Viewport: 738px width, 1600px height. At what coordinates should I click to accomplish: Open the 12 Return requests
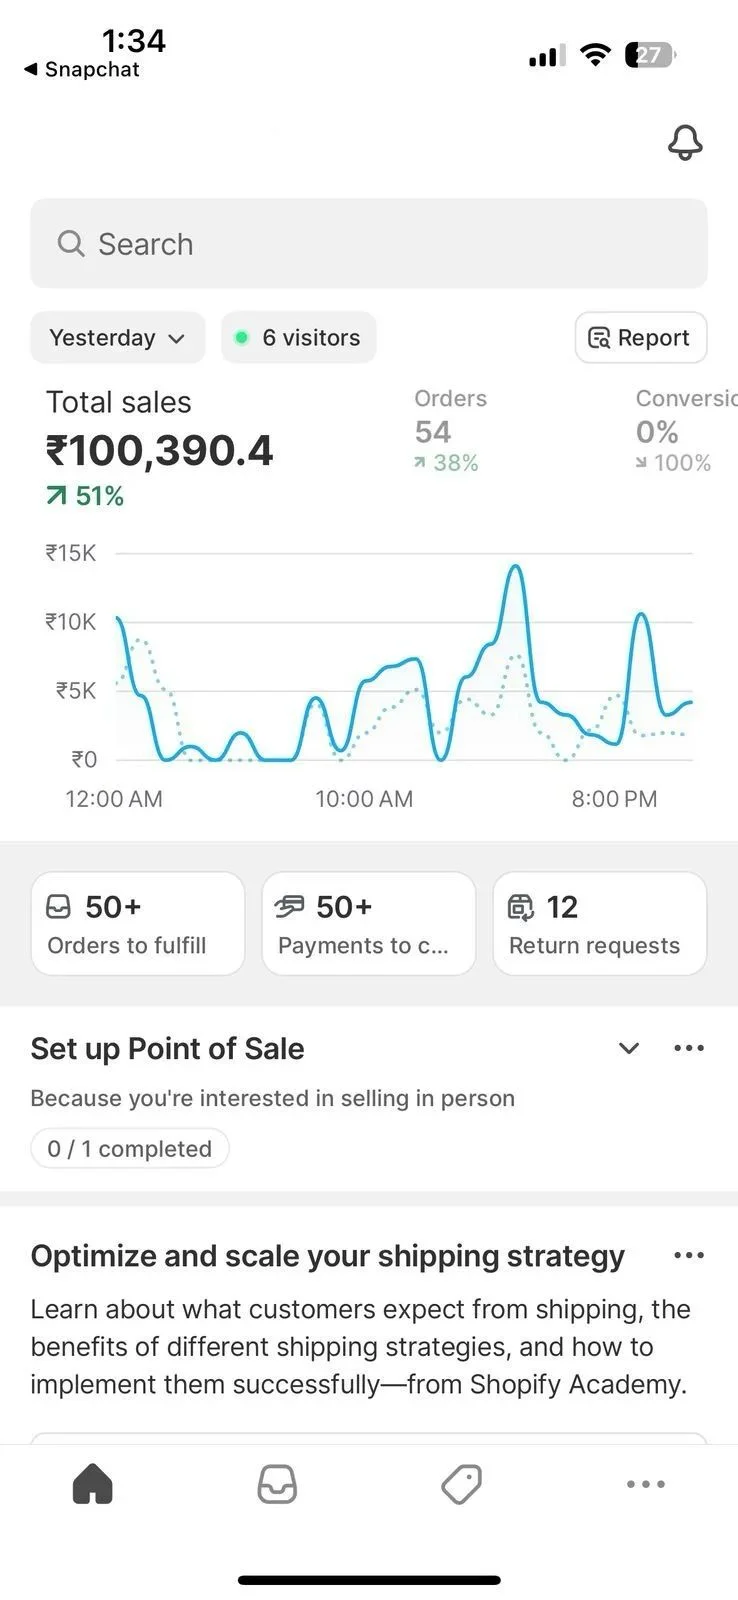tap(599, 924)
